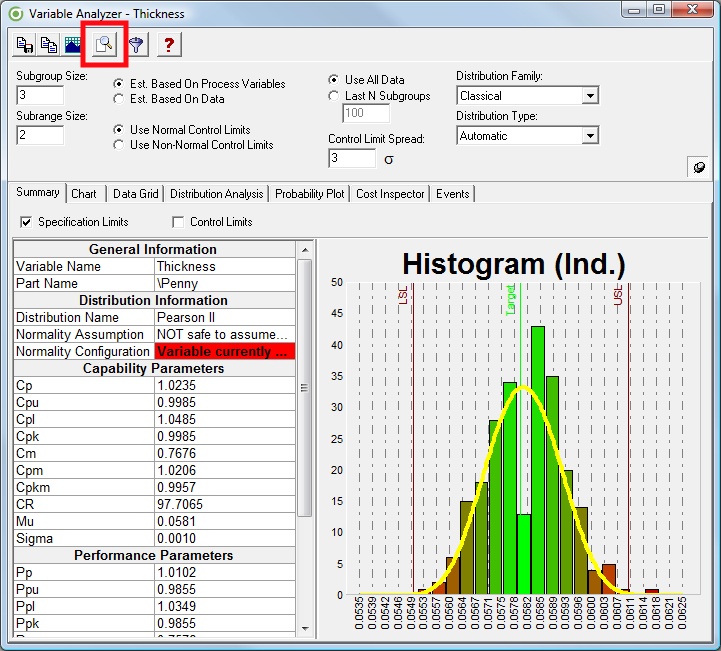Click the Subgroup Size input field
721x651 pixels.
(40, 95)
